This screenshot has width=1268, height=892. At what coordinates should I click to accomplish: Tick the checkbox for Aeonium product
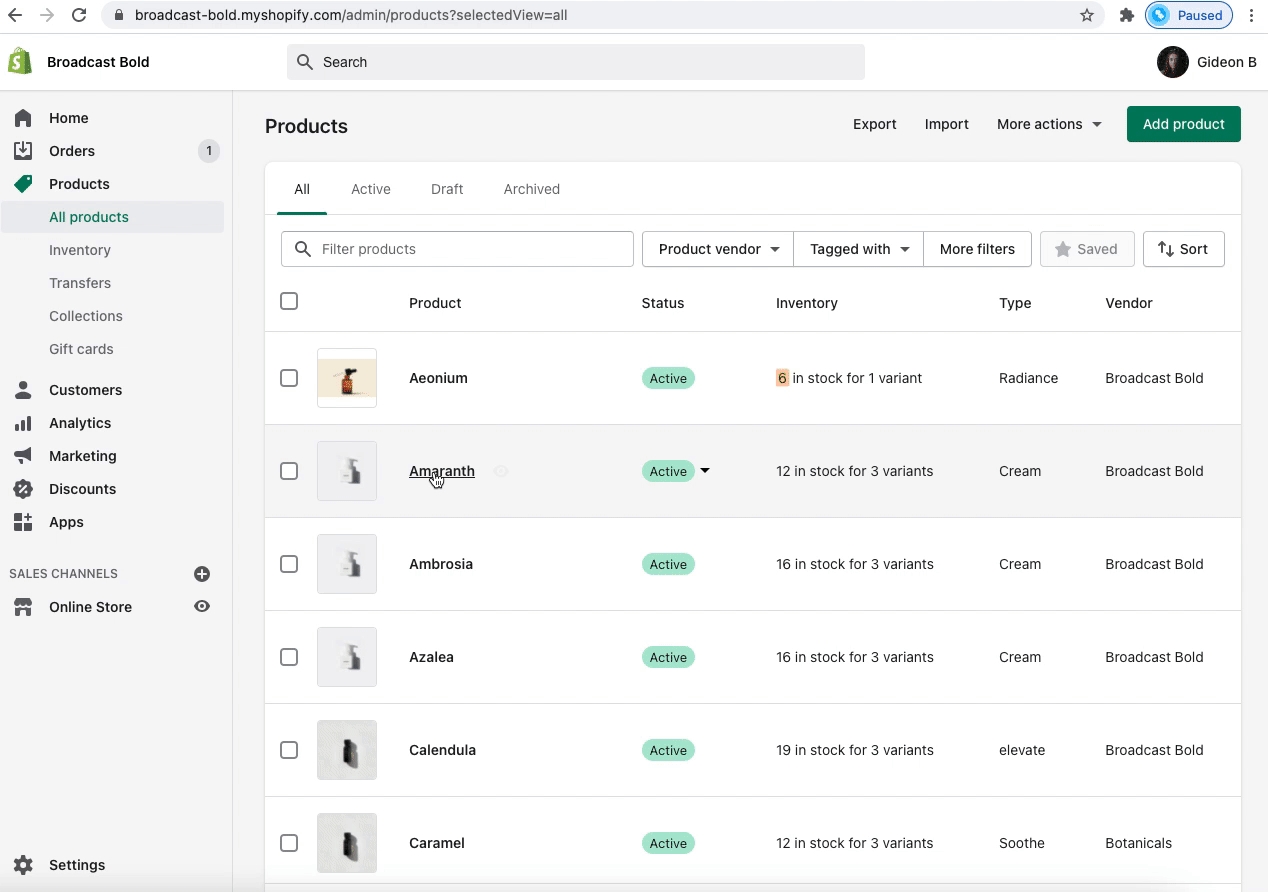[x=289, y=378]
